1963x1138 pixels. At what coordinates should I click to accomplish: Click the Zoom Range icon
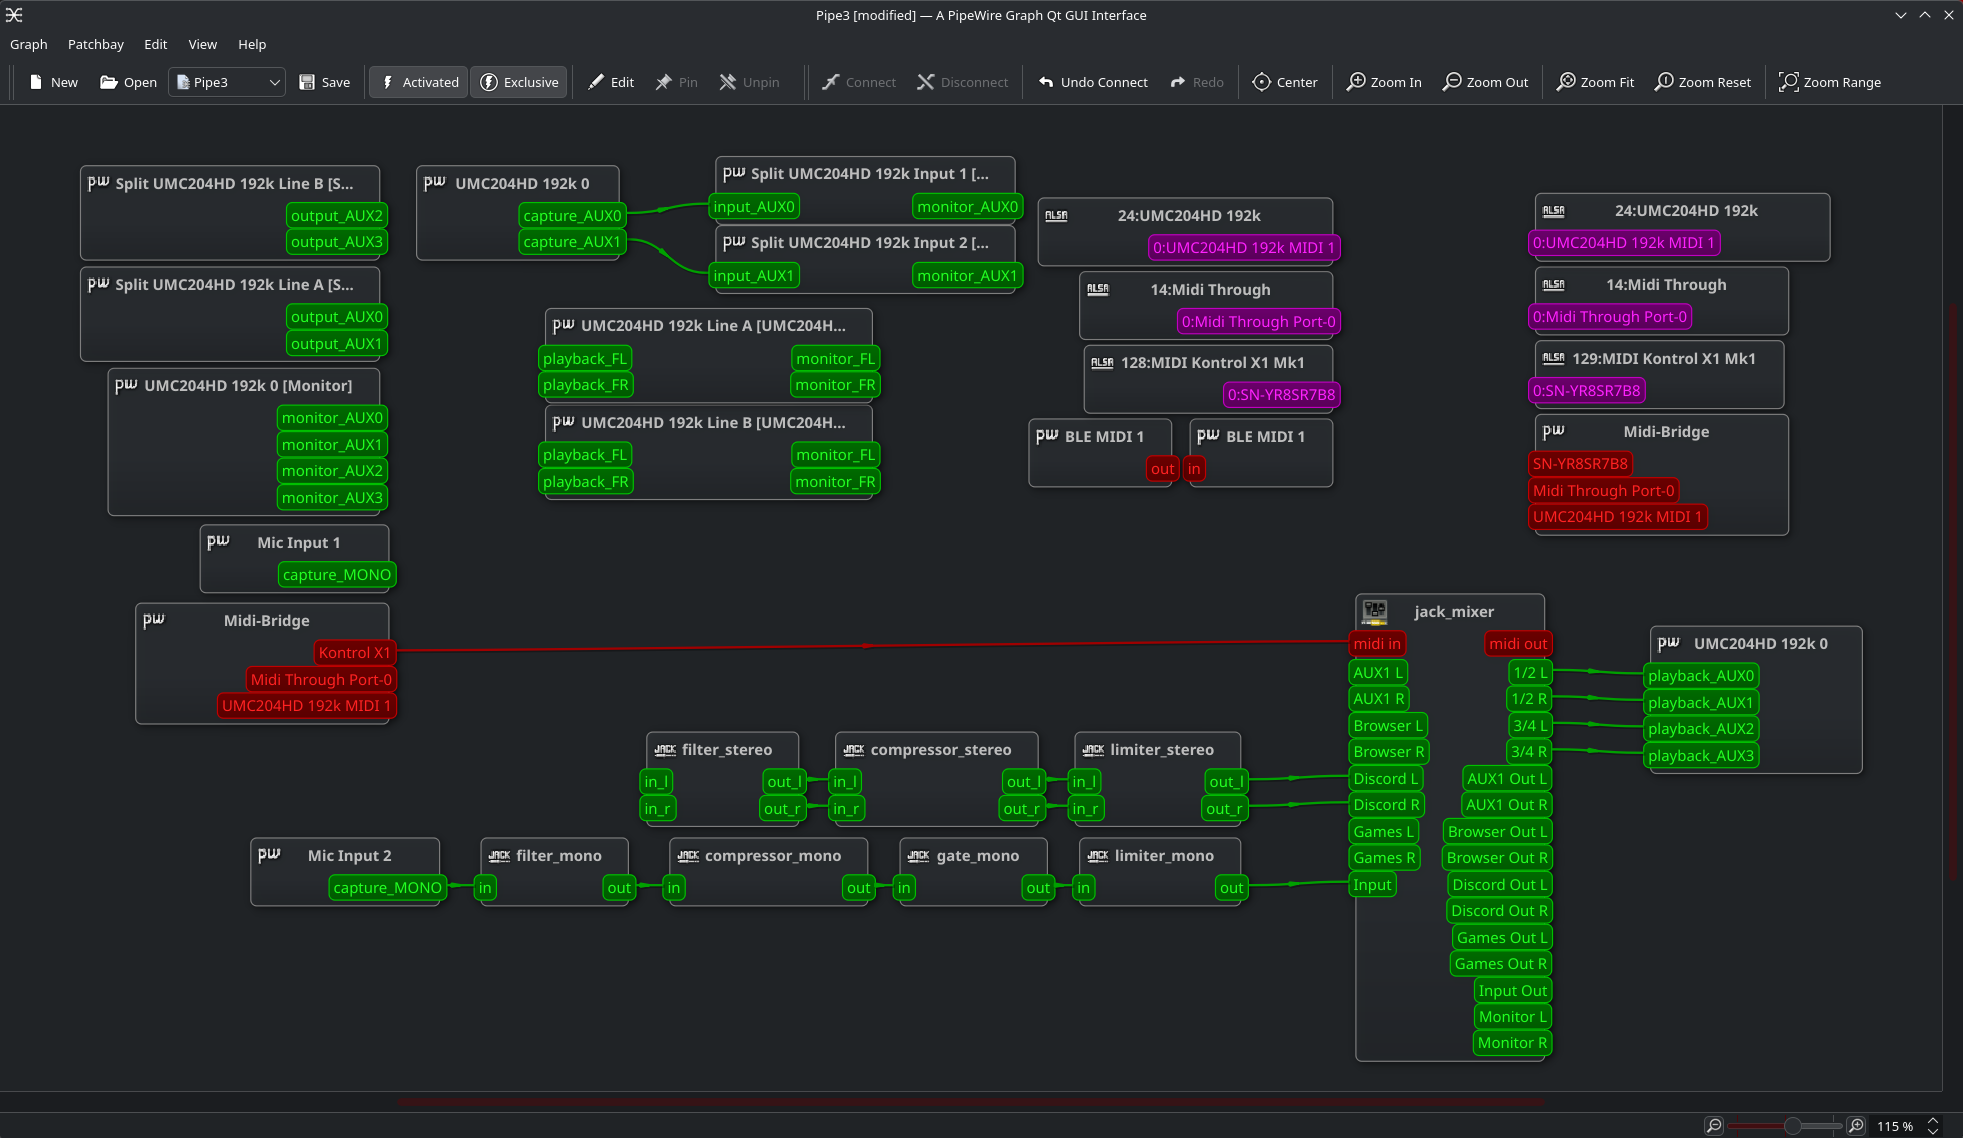1789,82
